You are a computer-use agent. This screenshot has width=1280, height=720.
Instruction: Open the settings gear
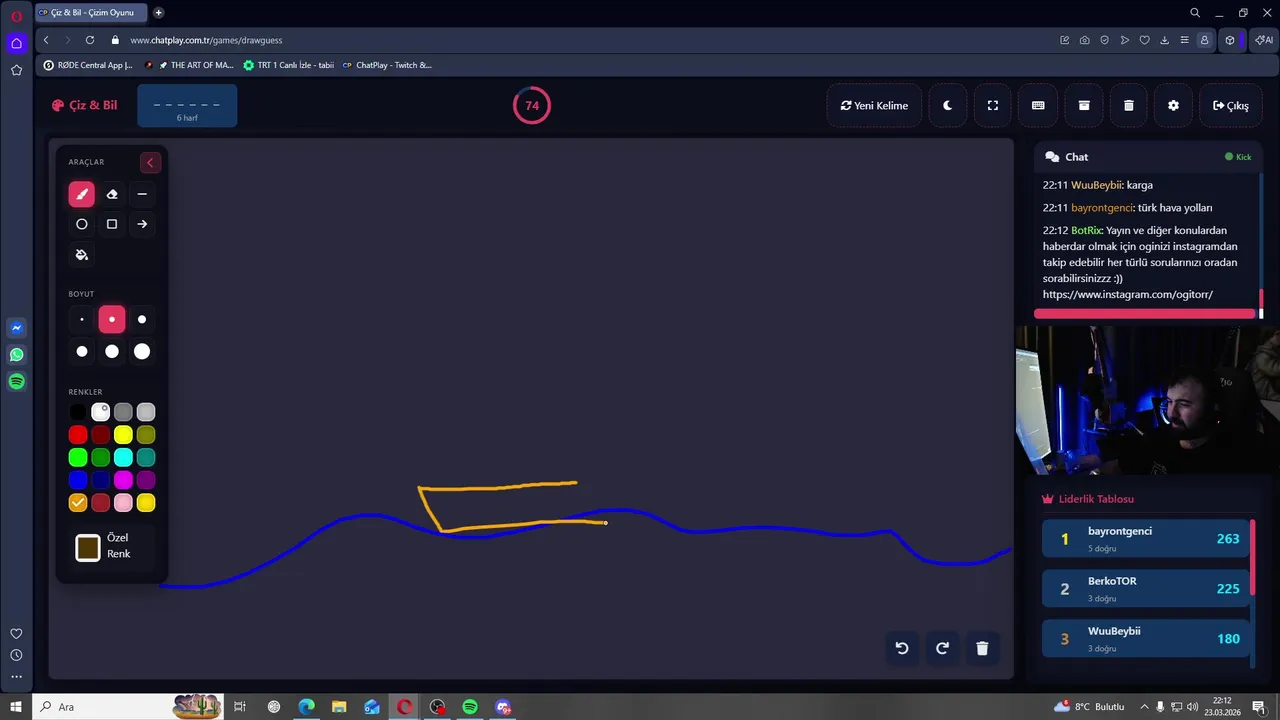click(x=1173, y=105)
